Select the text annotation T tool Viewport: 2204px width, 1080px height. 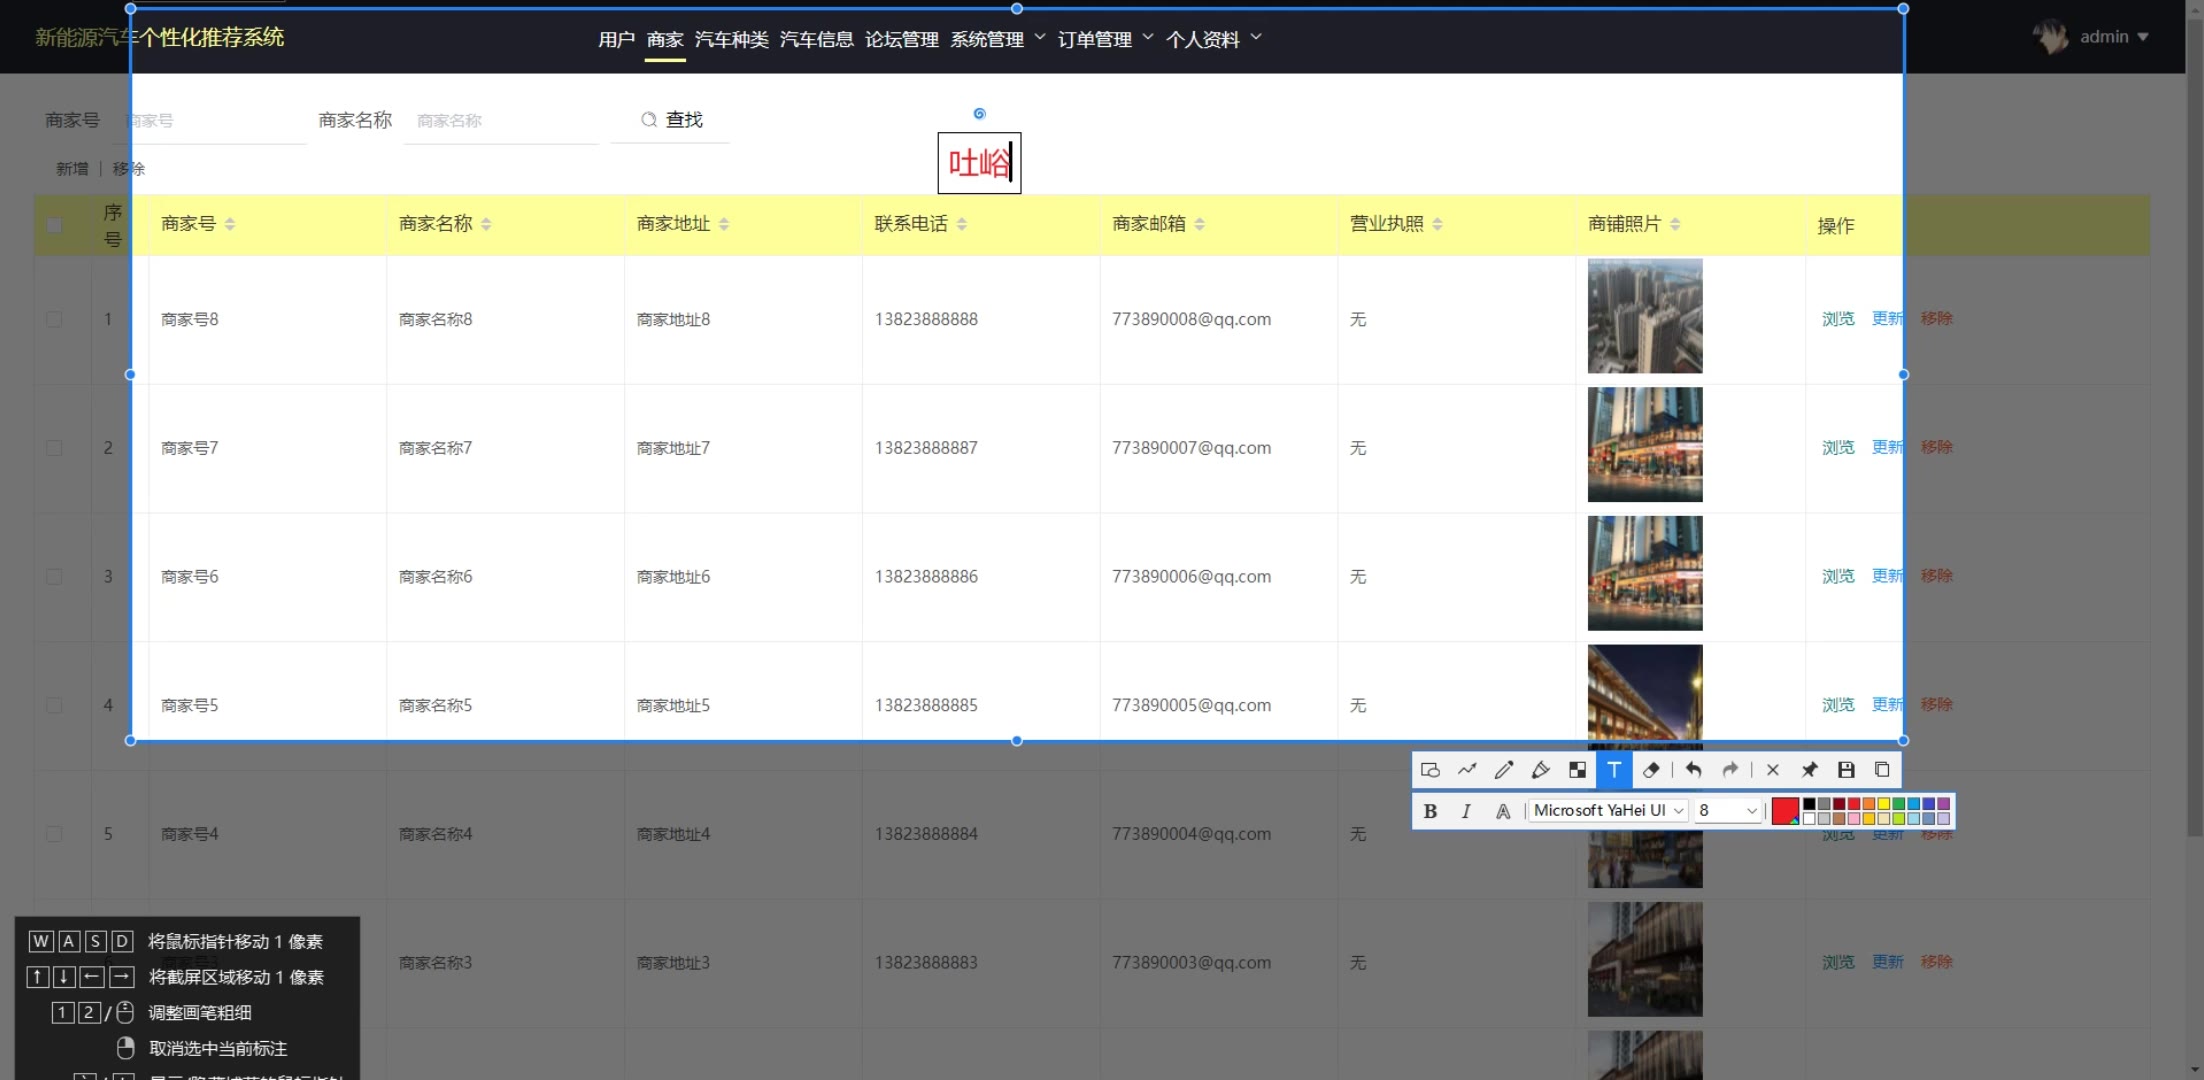(x=1614, y=770)
